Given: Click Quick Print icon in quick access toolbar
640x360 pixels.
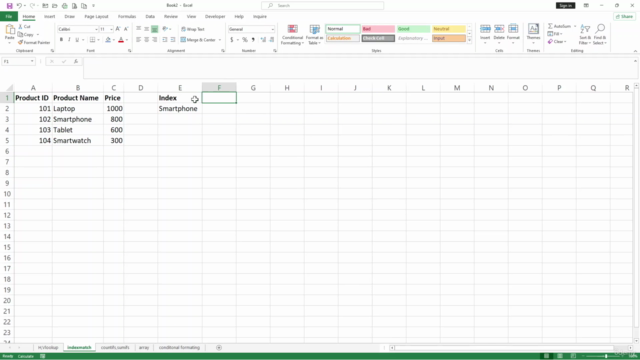Looking at the screenshot, I should [64, 6].
